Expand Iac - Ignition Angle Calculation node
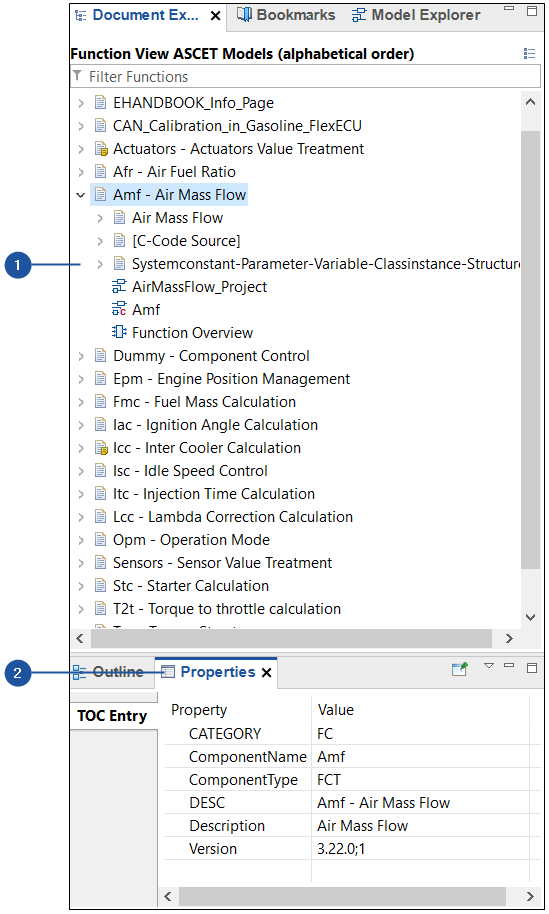The width and height of the screenshot is (549, 914). pyautogui.click(x=81, y=425)
